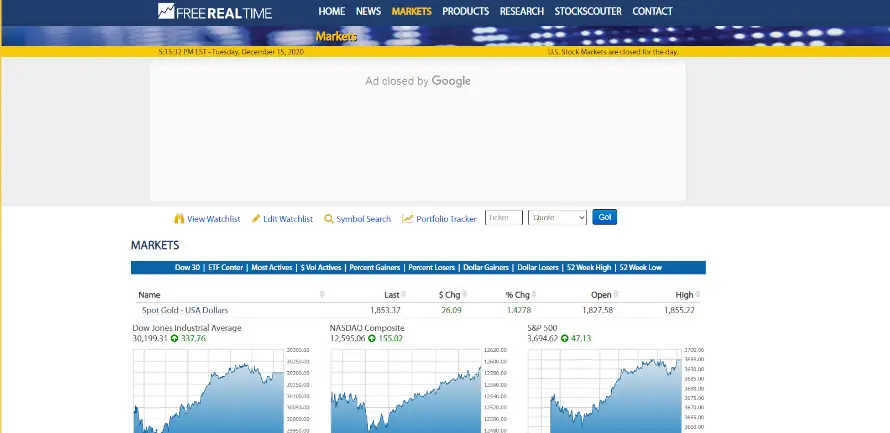Viewport: 890px width, 433px height.
Task: Sort table by % Chg column arrows
Action: coord(534,295)
